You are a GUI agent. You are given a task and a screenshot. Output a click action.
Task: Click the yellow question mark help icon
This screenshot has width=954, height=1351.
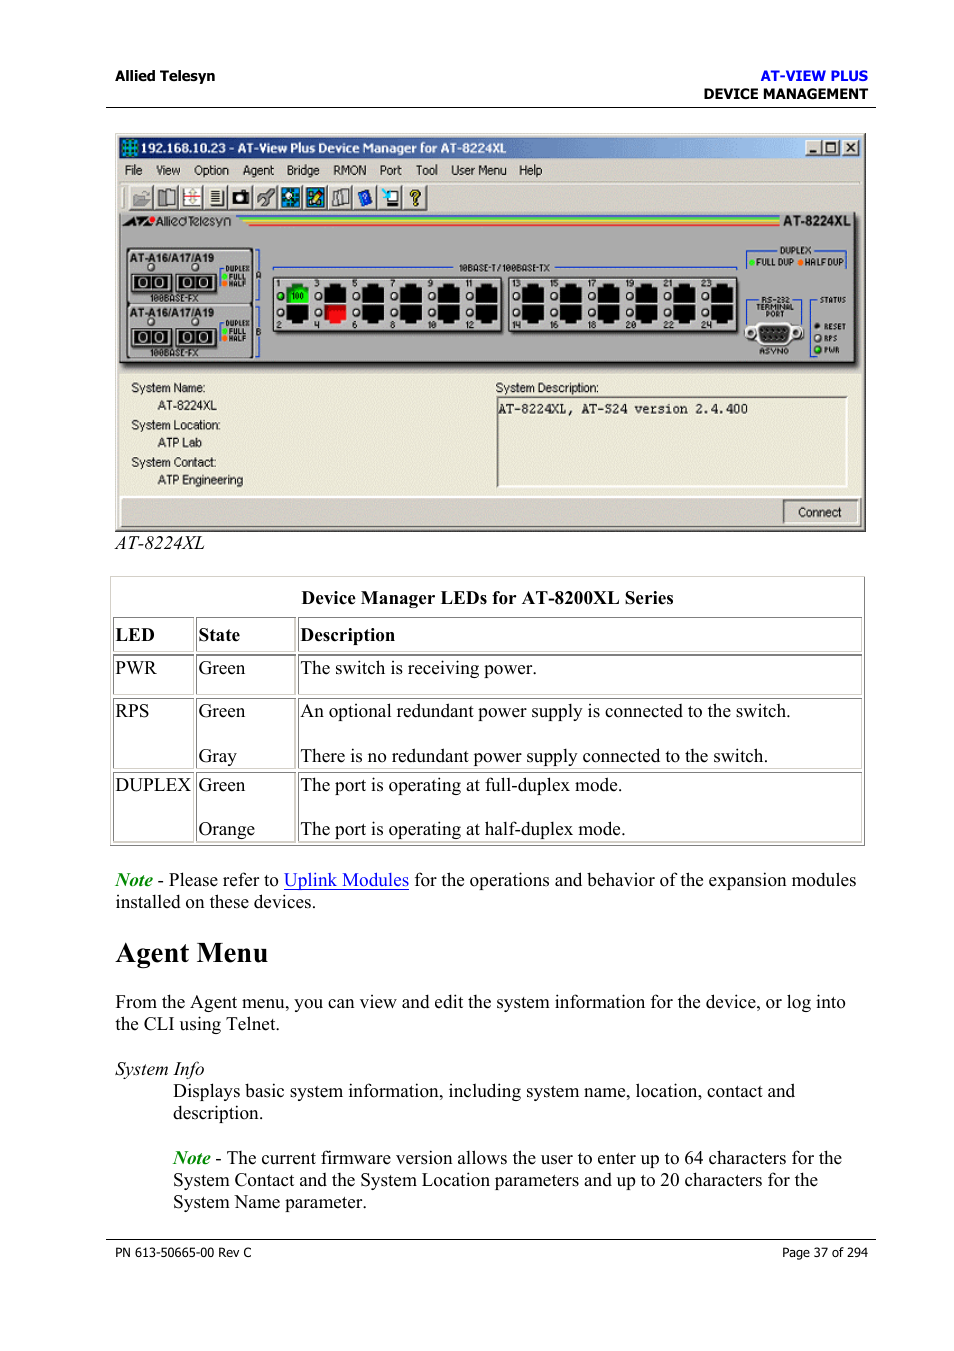415,198
